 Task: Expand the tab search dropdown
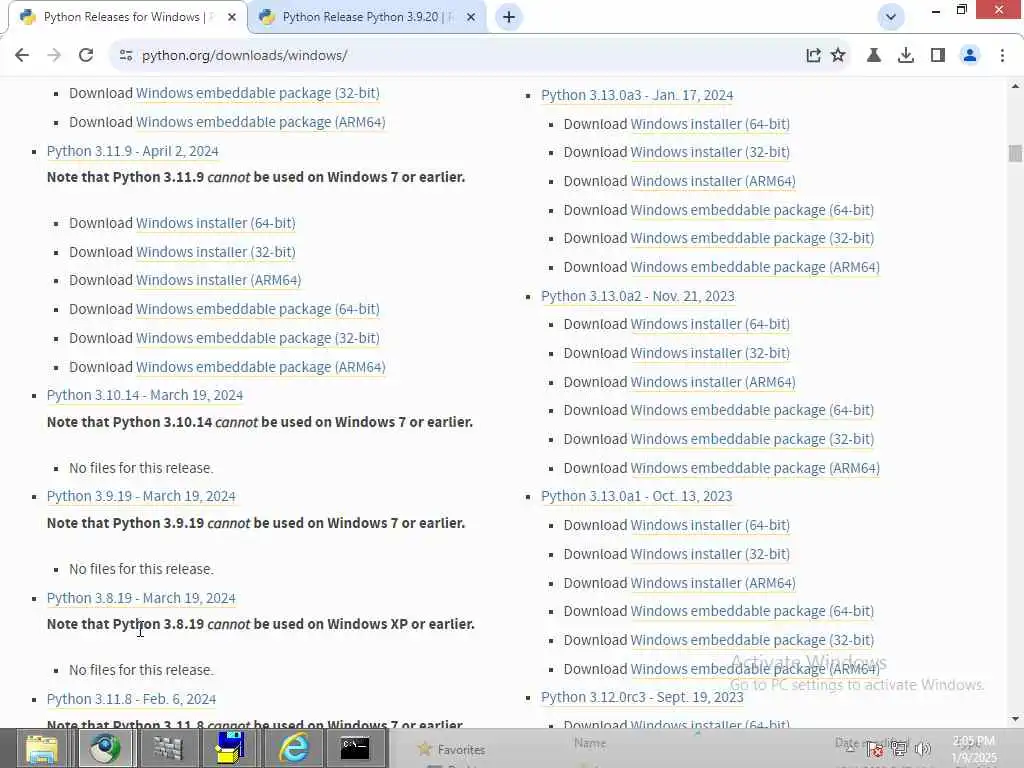pyautogui.click(x=891, y=17)
